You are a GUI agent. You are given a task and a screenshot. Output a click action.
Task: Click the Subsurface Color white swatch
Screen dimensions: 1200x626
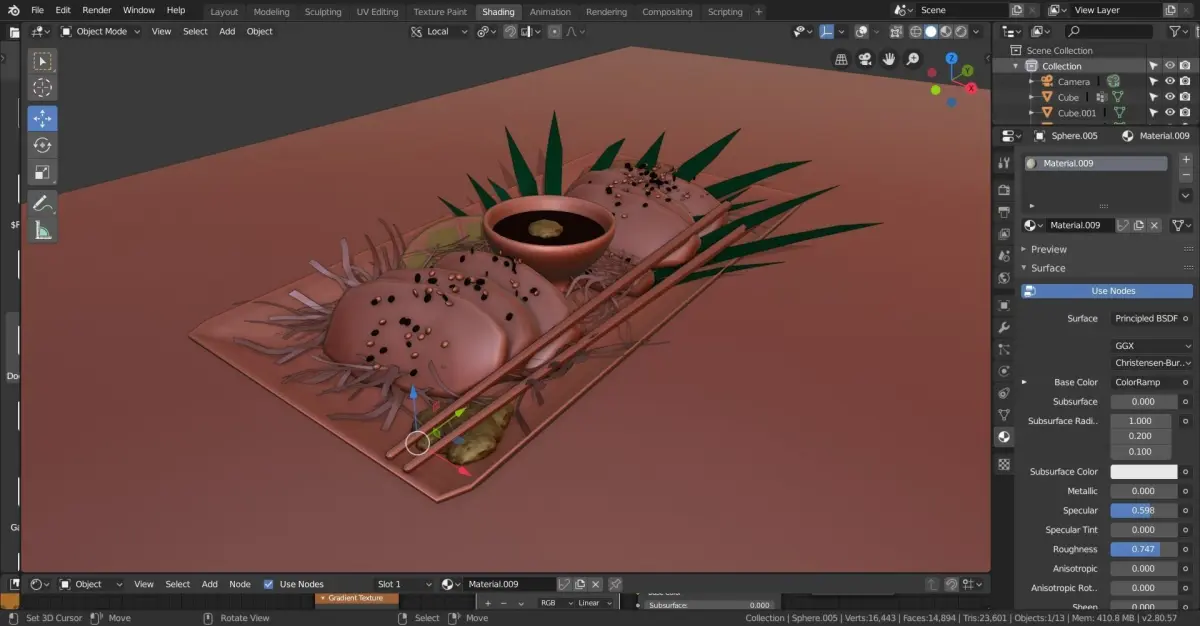(x=1144, y=472)
